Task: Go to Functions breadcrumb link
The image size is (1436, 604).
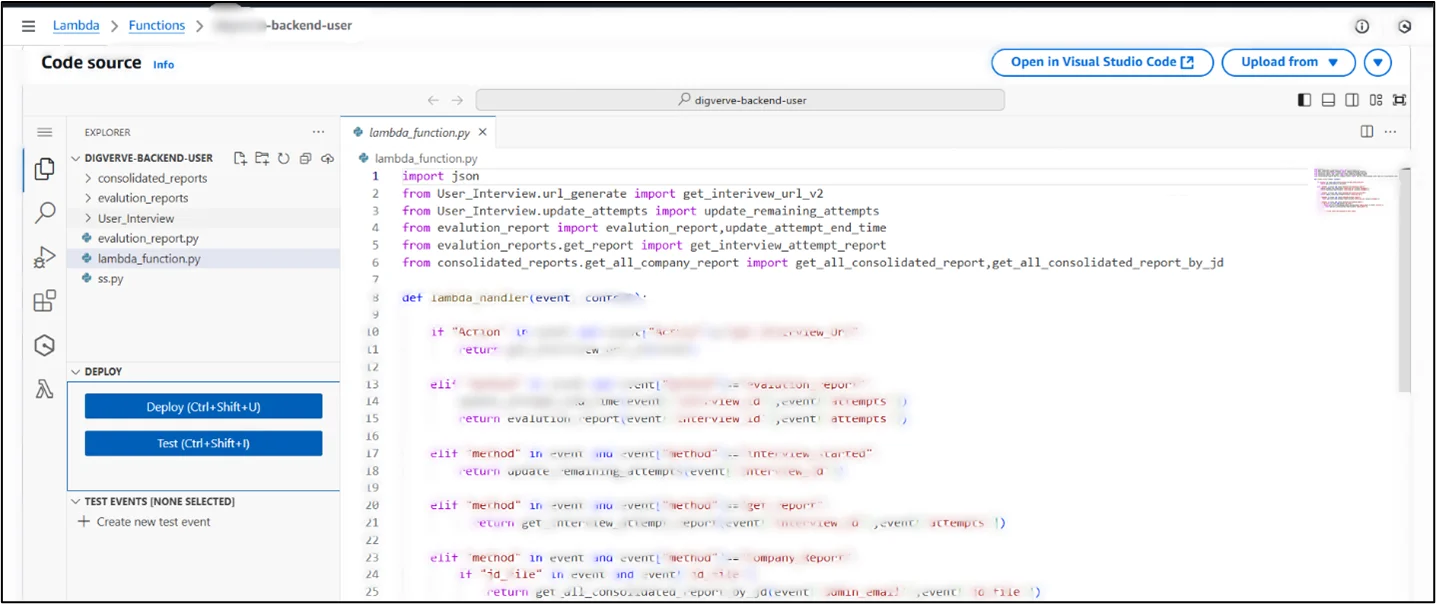Action: click(x=157, y=26)
